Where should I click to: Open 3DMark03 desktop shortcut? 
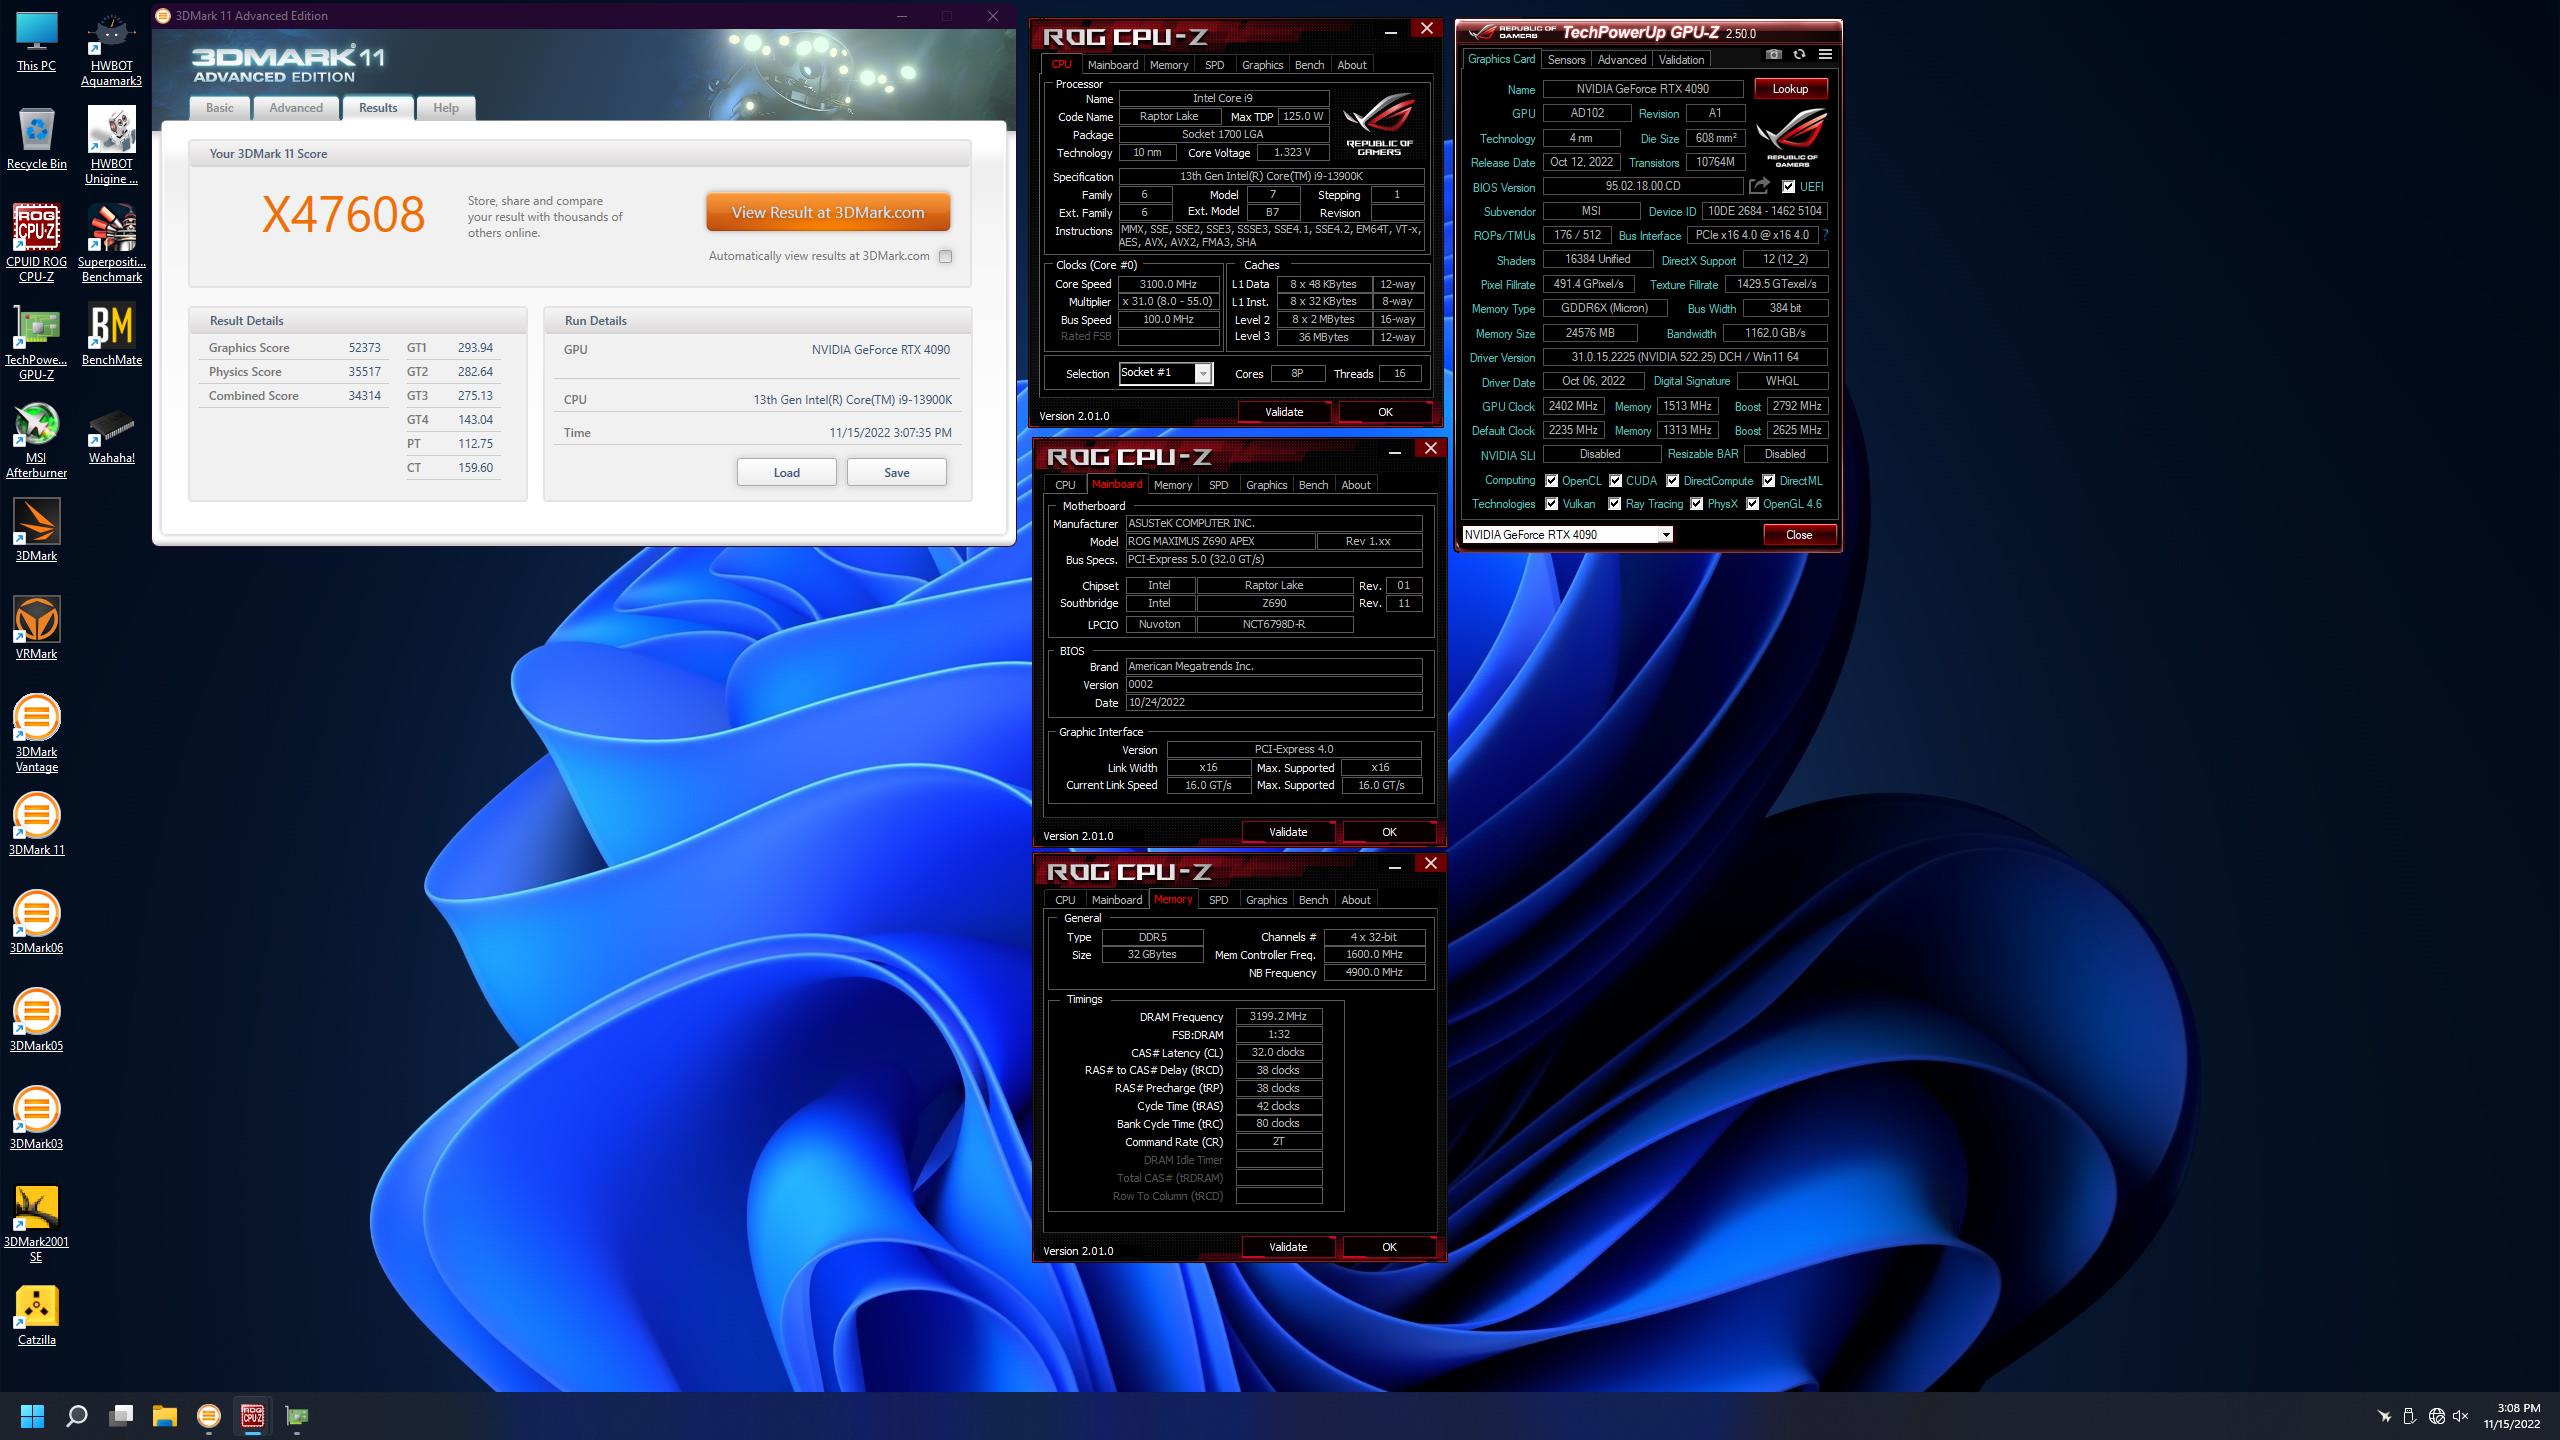tap(37, 1118)
